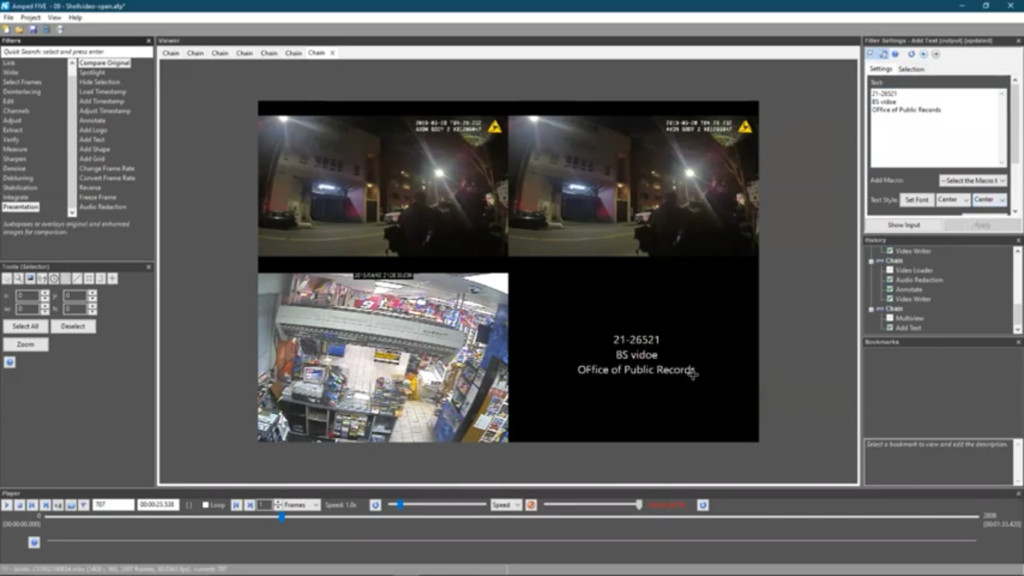Viewport: 1024px width, 576px height.
Task: Select the magnifier tool in Tools panel
Action: point(19,279)
